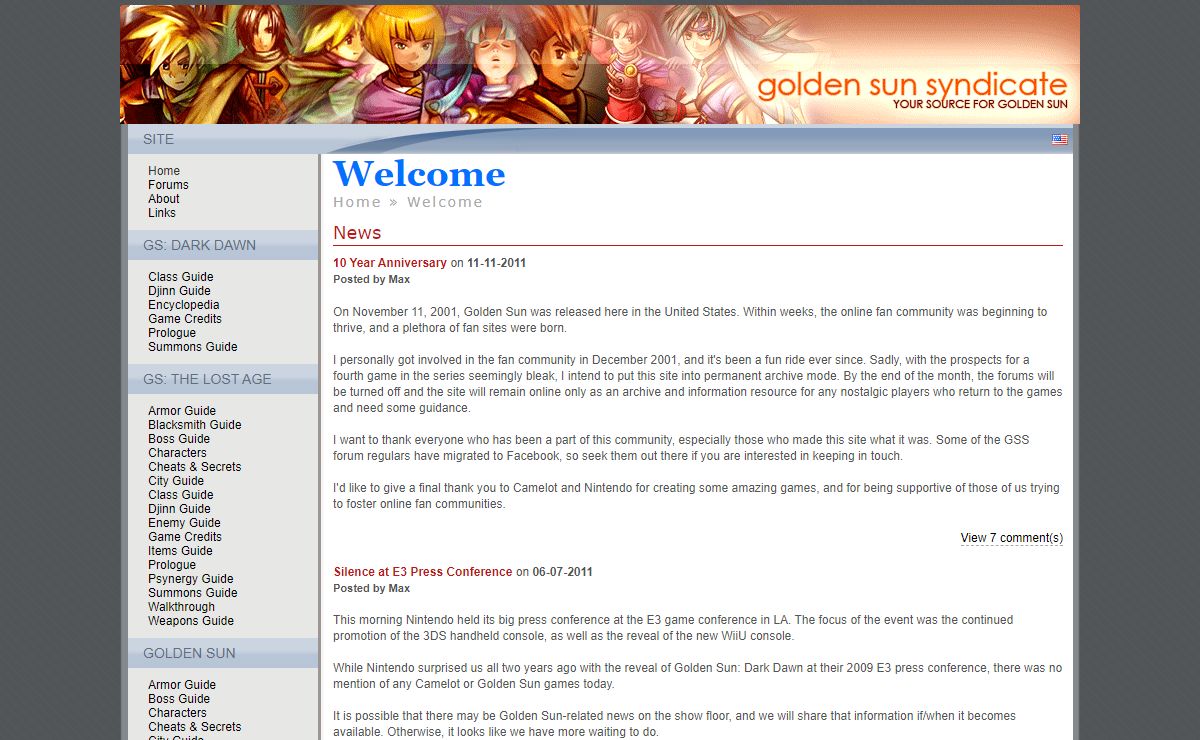The width and height of the screenshot is (1200, 740).
Task: Open Lost Age Game Credits
Action: (x=185, y=537)
